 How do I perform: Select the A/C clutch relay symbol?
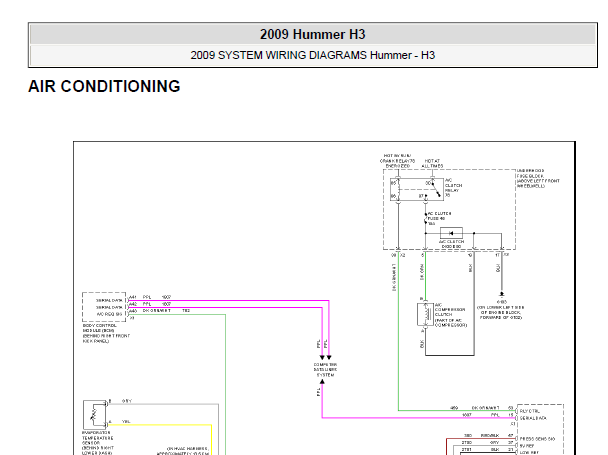click(416, 189)
